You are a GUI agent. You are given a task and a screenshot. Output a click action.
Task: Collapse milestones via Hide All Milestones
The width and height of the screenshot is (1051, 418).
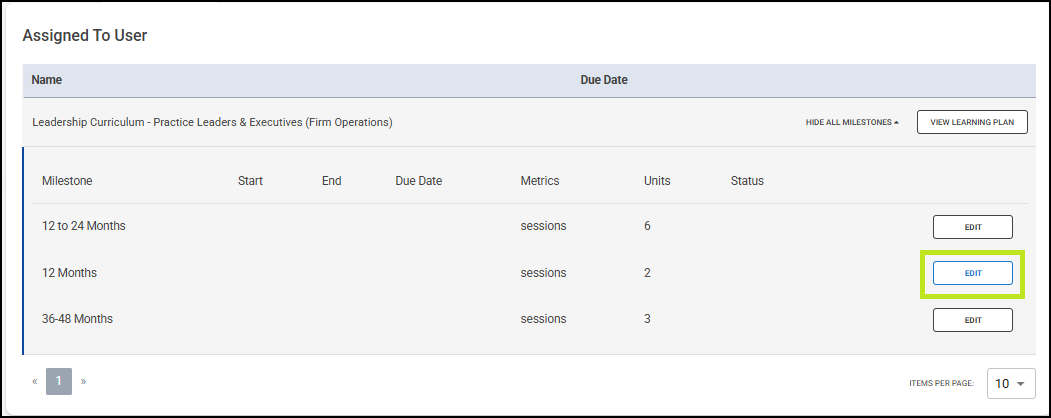852,122
